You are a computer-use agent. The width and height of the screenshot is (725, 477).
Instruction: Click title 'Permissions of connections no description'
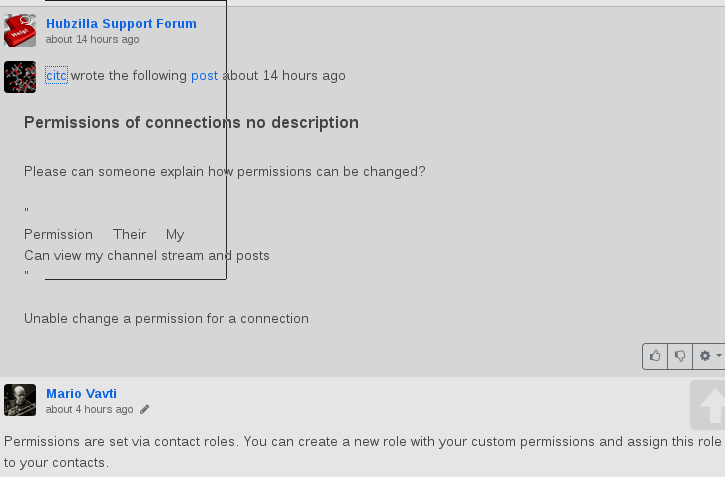point(191,122)
